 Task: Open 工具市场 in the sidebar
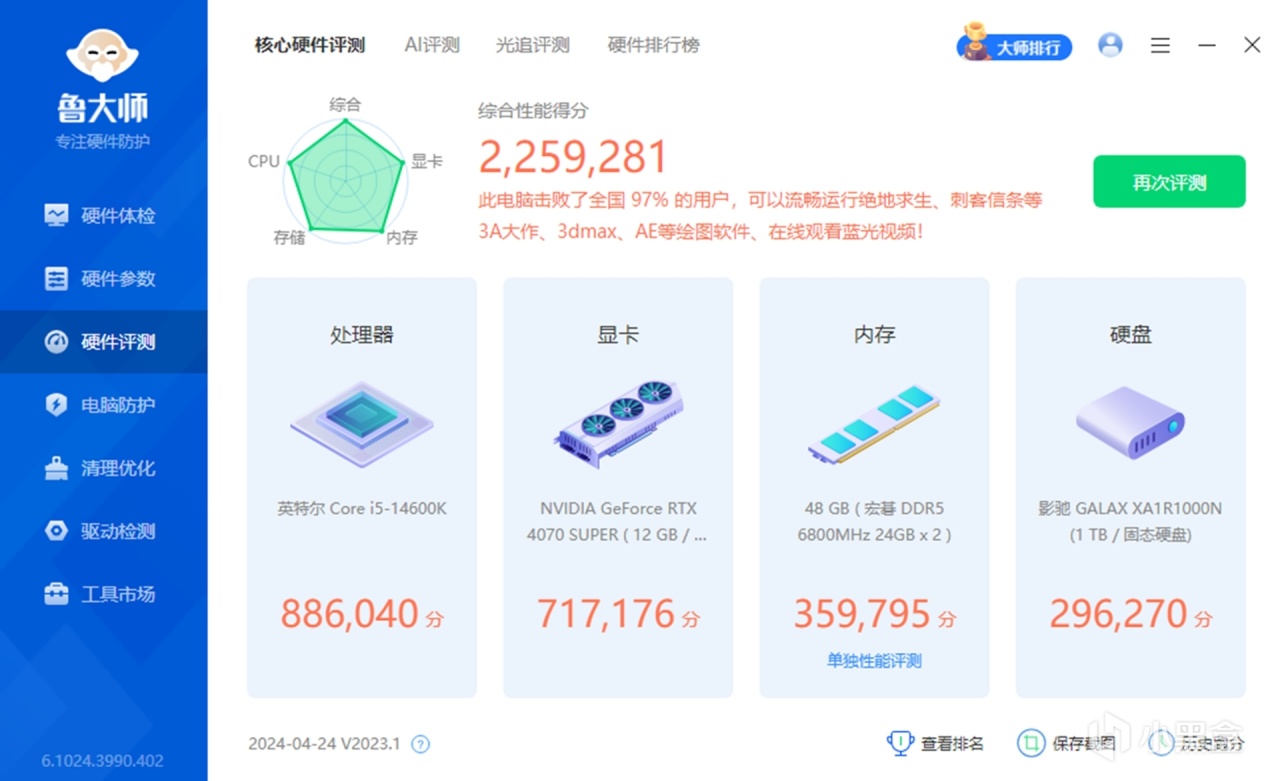(x=104, y=593)
